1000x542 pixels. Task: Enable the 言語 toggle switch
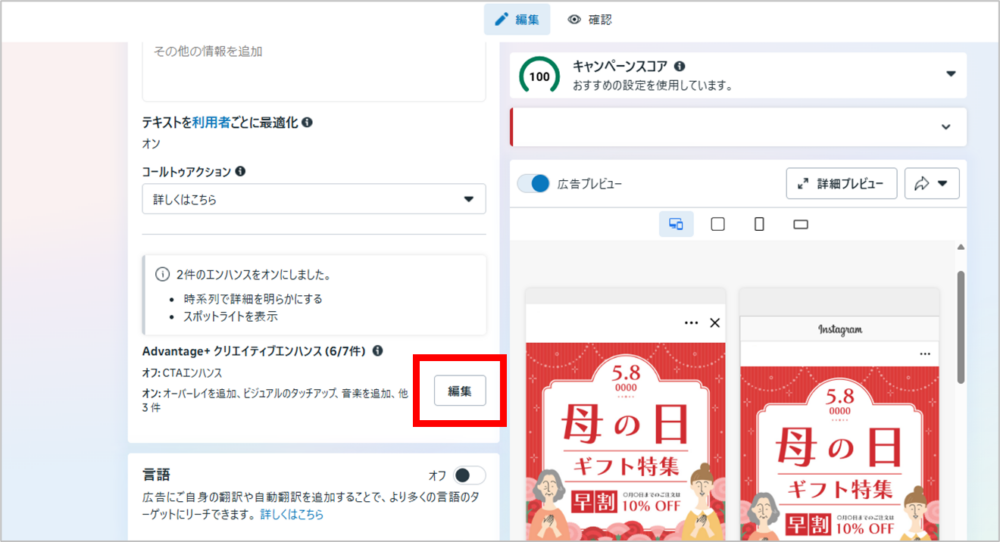pos(469,475)
